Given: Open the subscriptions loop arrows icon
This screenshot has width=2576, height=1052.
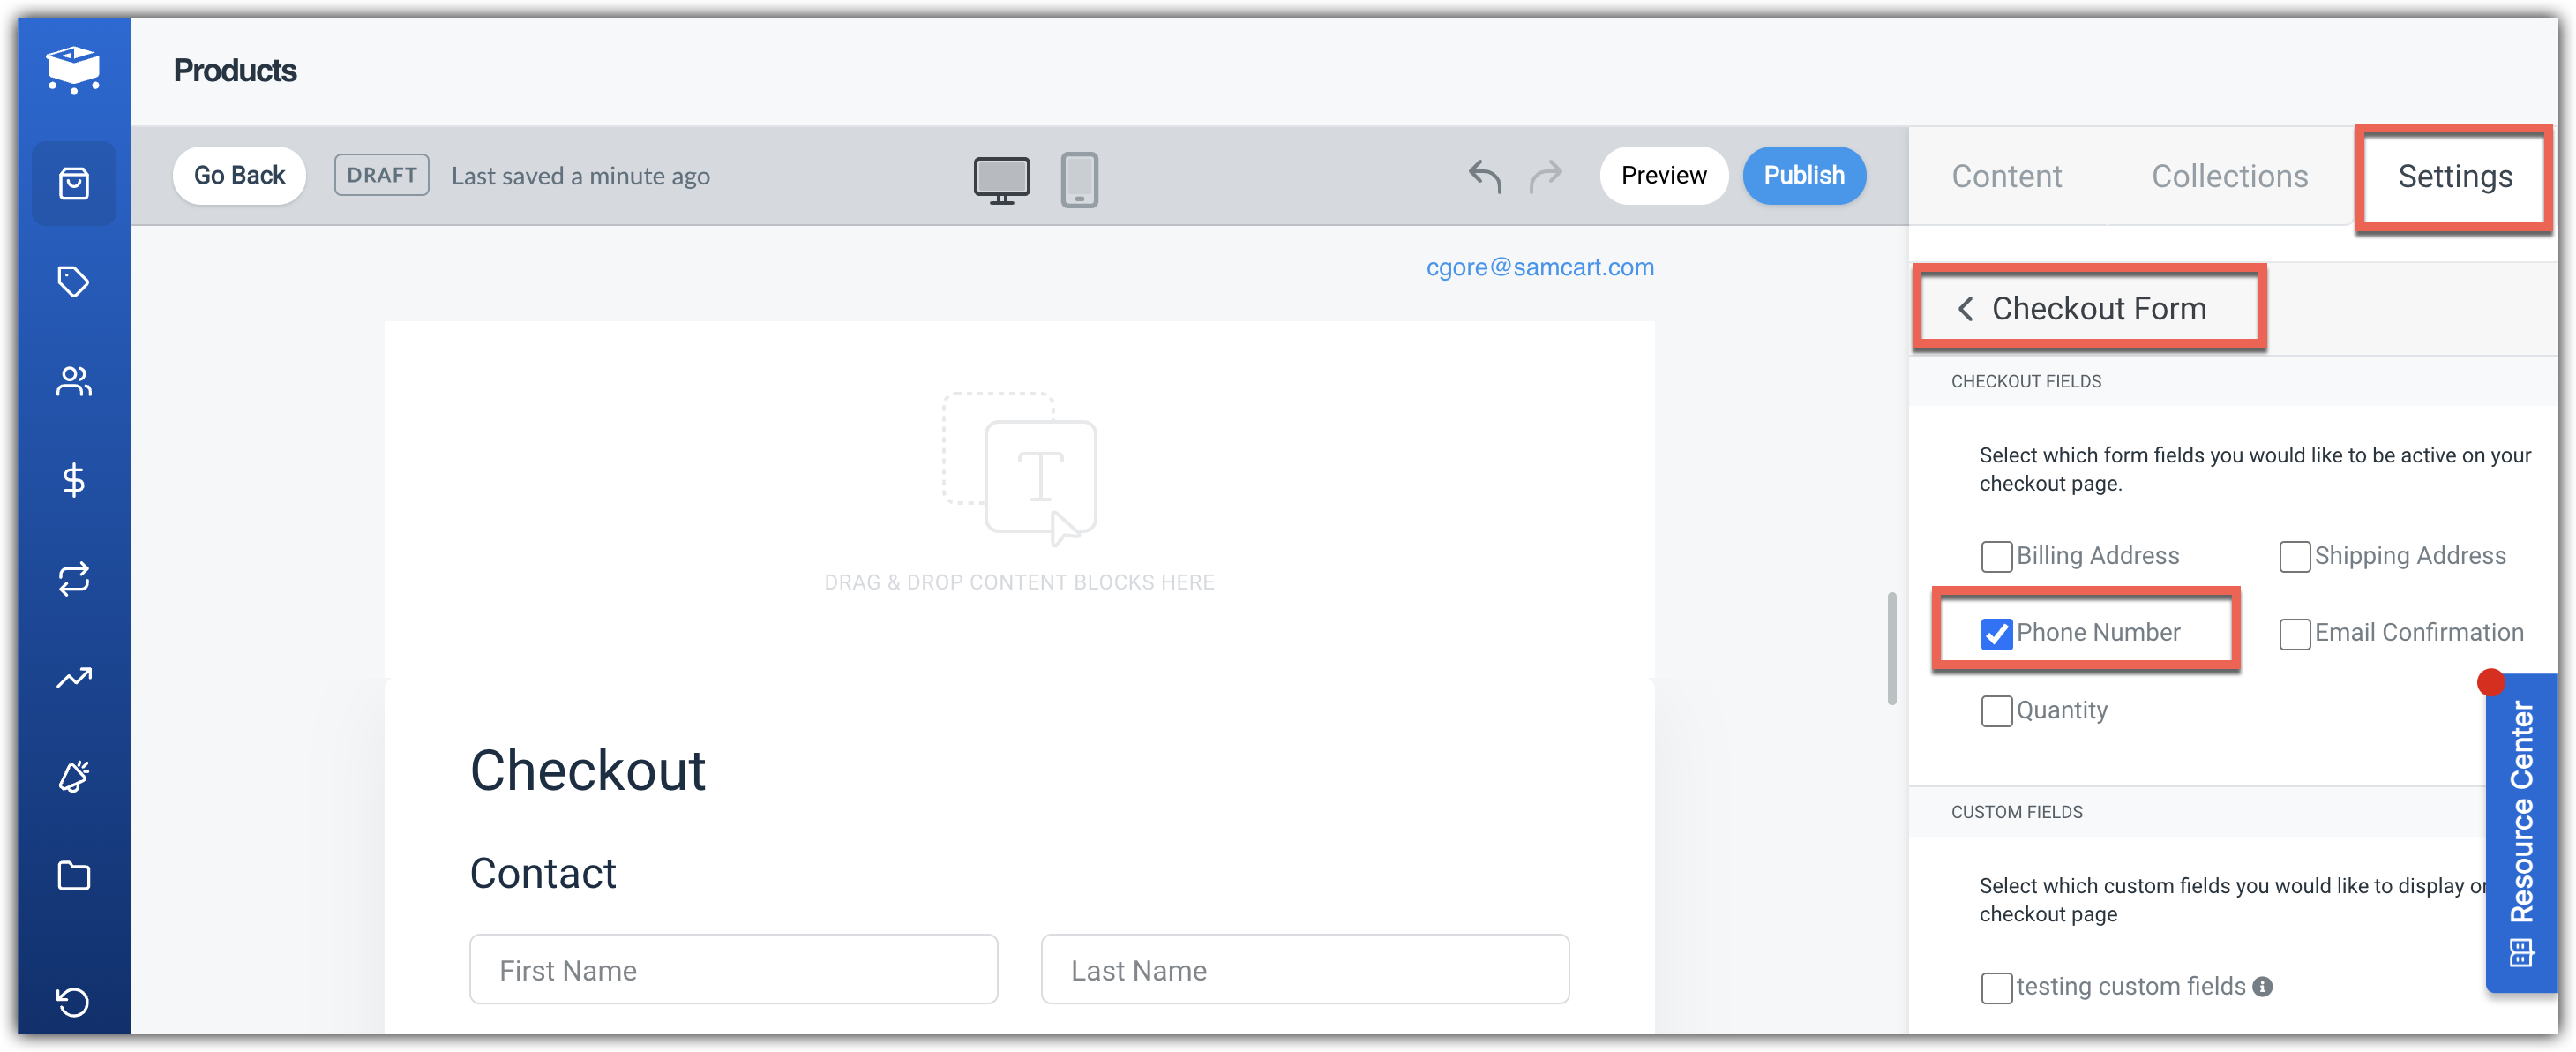Looking at the screenshot, I should coord(74,579).
